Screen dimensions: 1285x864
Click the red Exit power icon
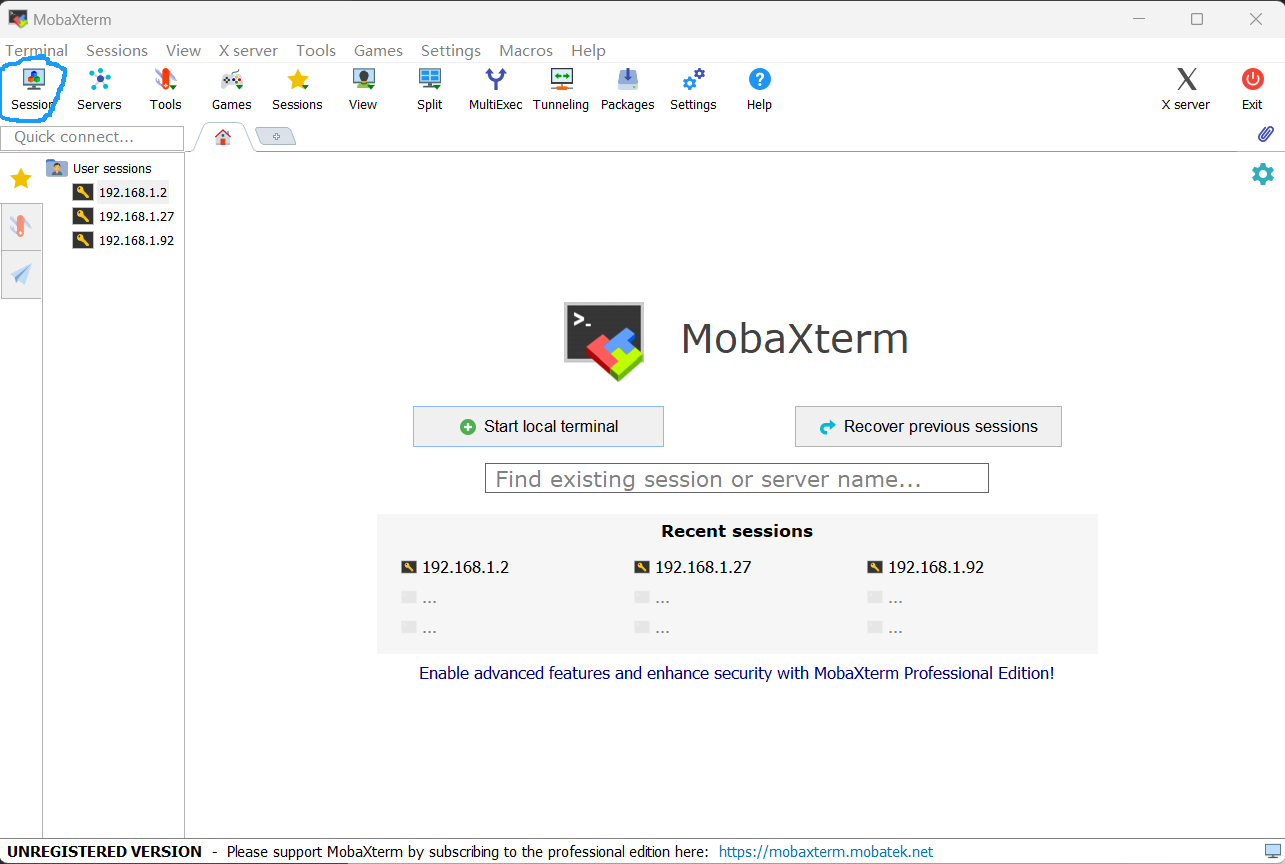coord(1252,90)
